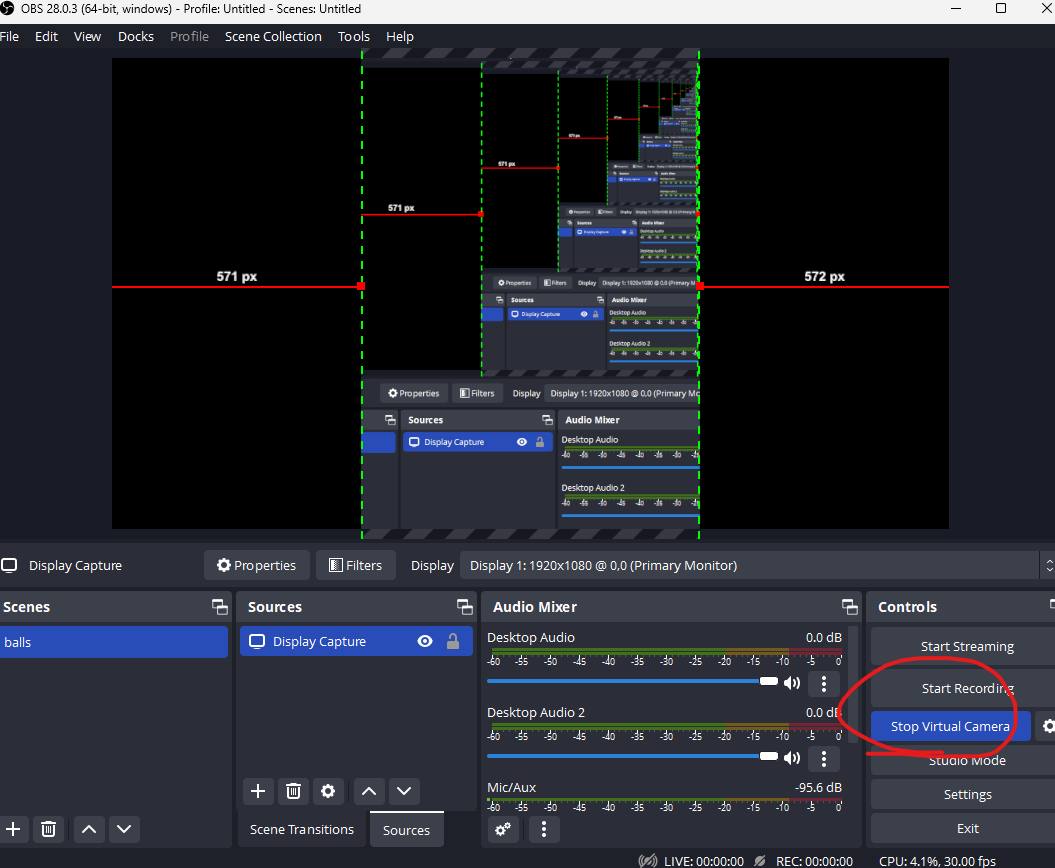Open Filters for the selected source
Image resolution: width=1055 pixels, height=868 pixels.
tap(355, 565)
